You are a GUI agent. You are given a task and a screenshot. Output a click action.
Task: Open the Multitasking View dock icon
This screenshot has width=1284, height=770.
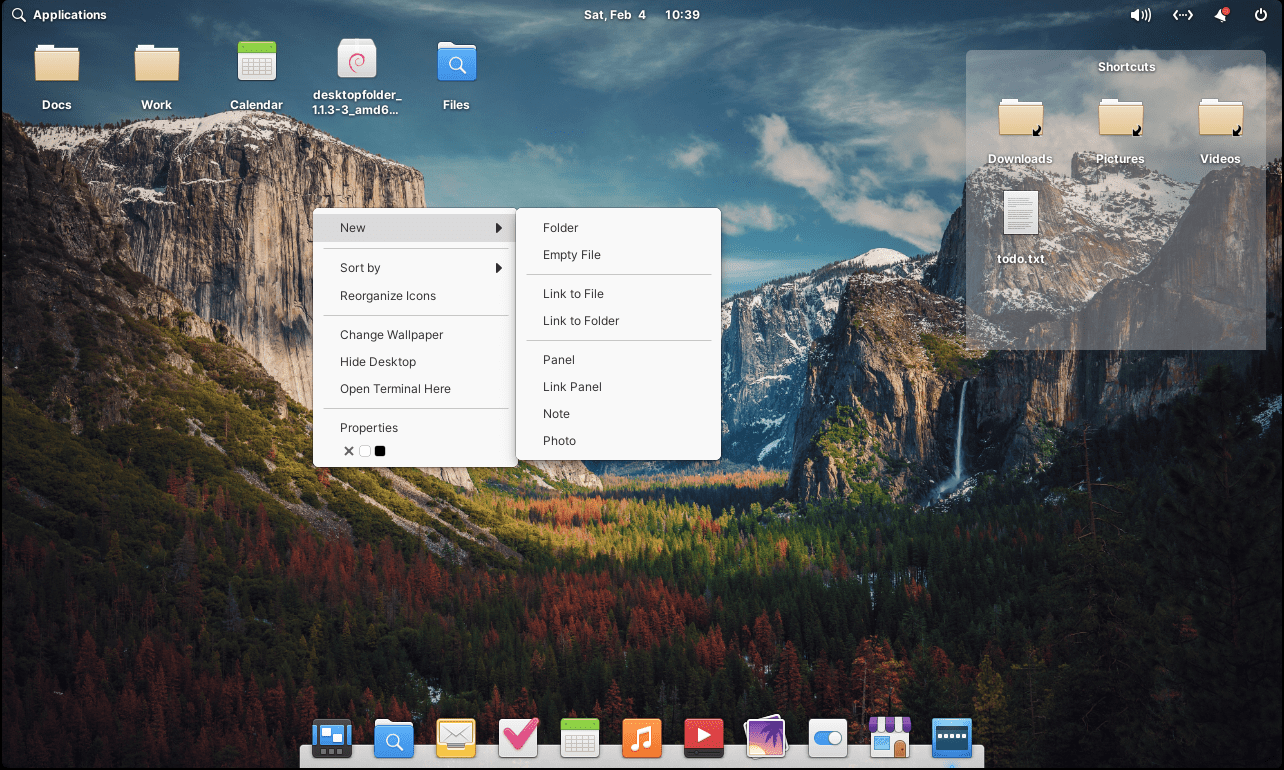click(x=332, y=739)
